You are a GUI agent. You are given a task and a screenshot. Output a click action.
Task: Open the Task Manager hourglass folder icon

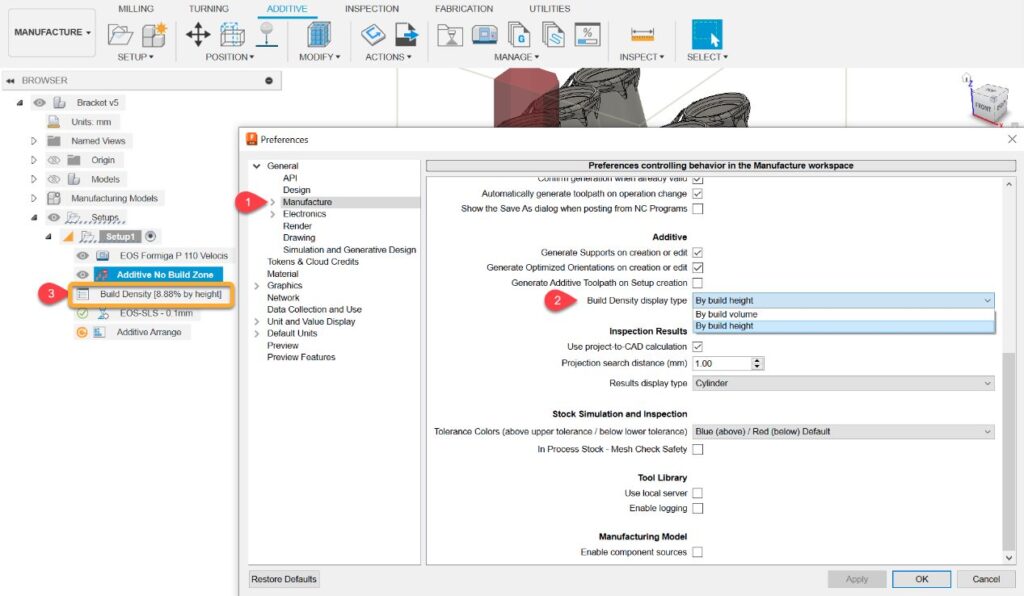(450, 35)
